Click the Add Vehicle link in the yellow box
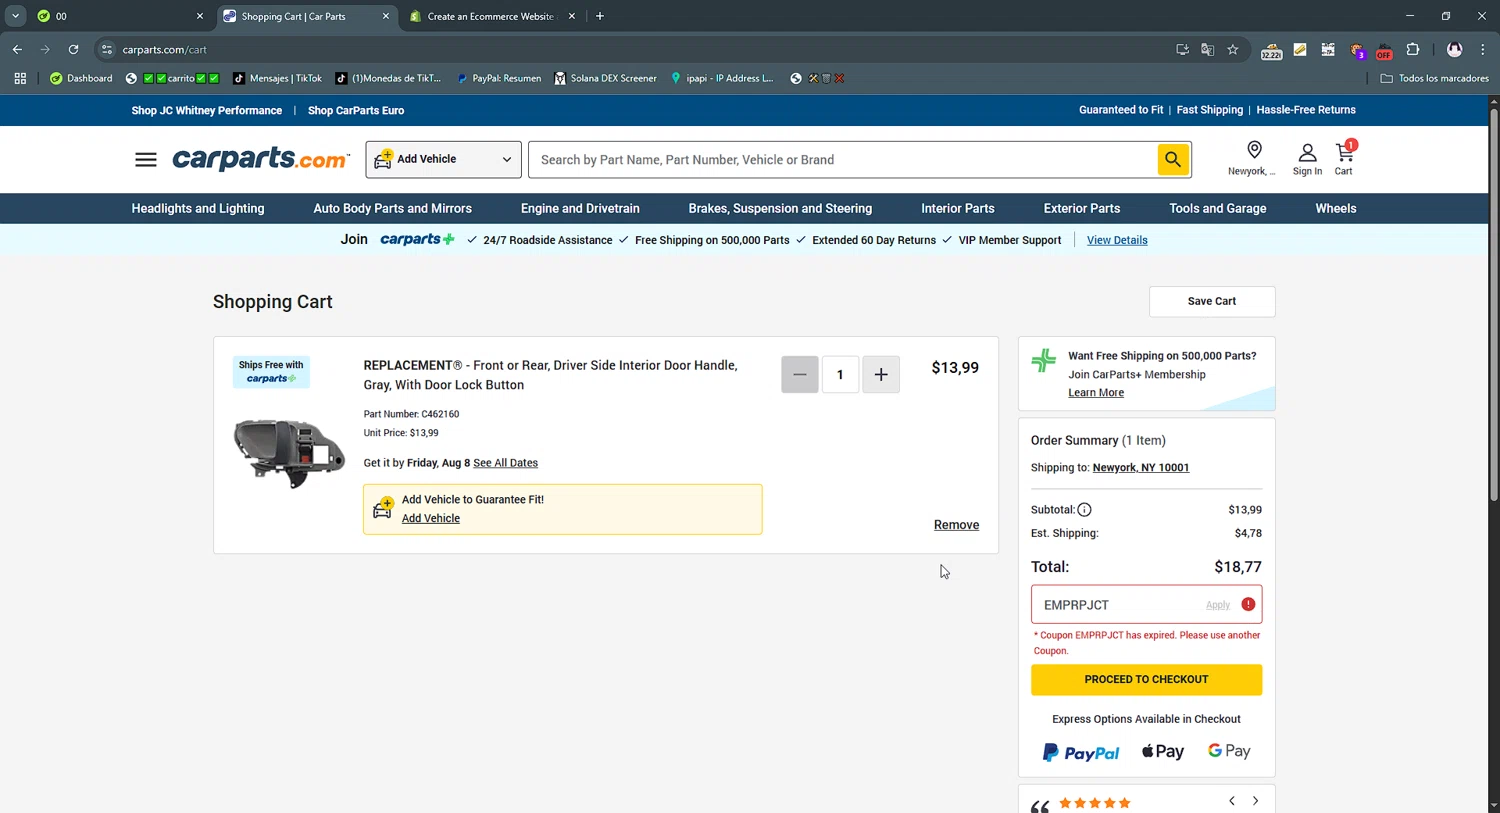The height and width of the screenshot is (813, 1500). point(431,518)
